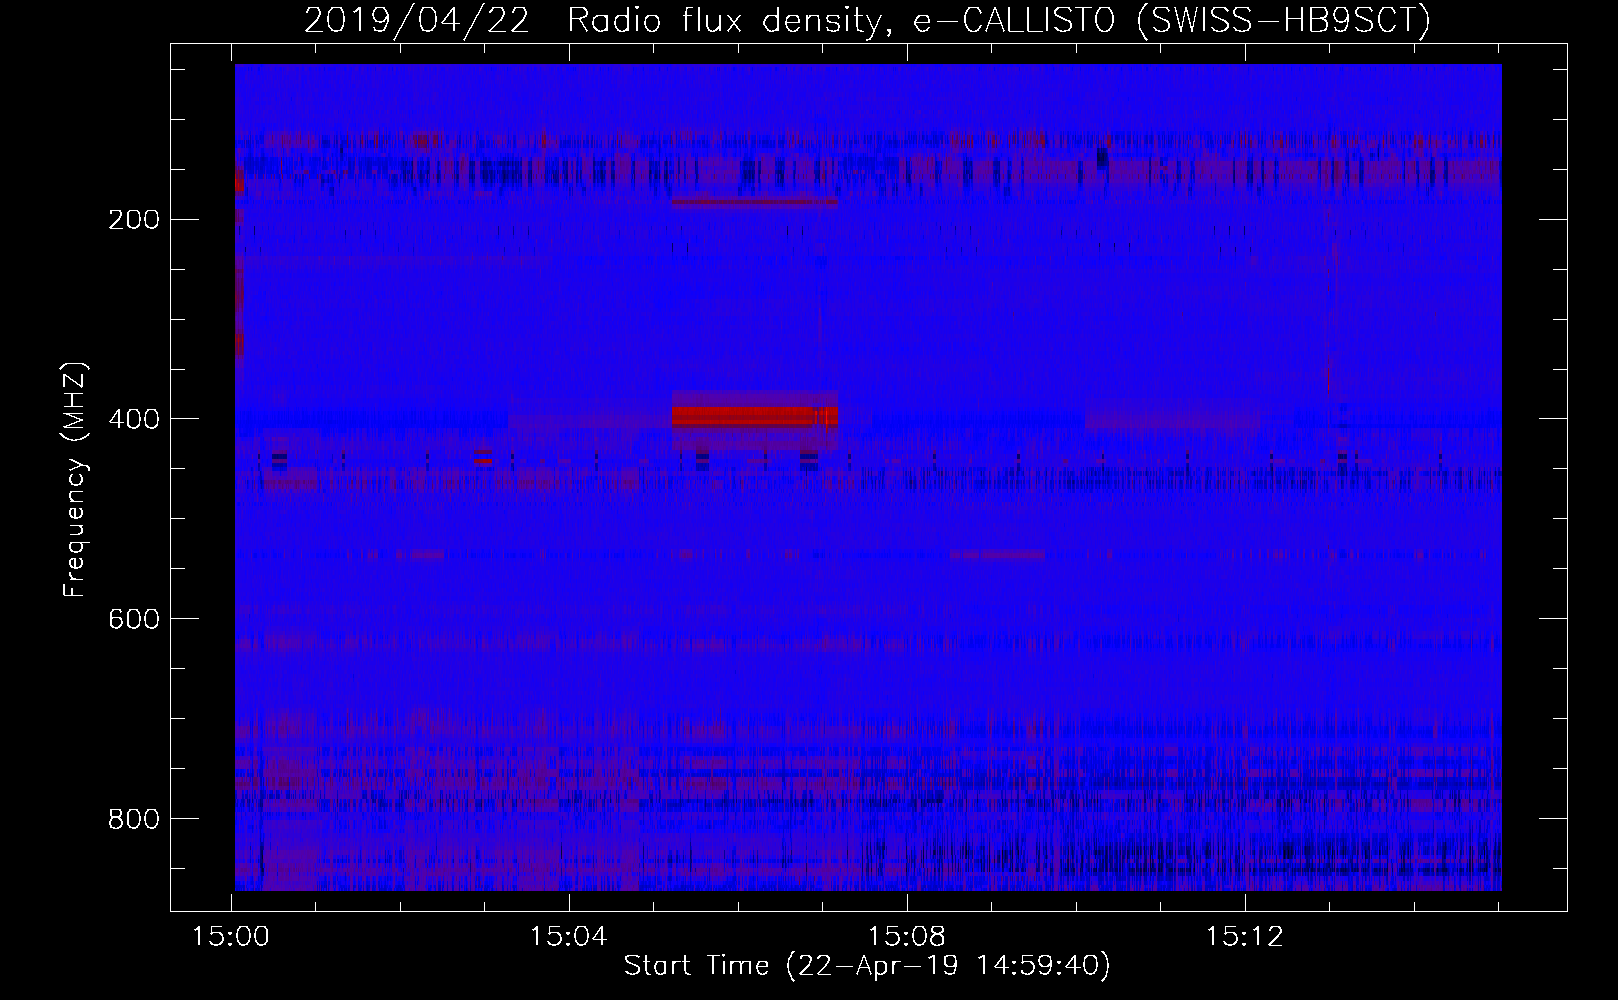This screenshot has width=1618, height=1000.
Task: Click the 'Start Time (22-Apr-19 14:59:40)' label
Action: [x=867, y=966]
